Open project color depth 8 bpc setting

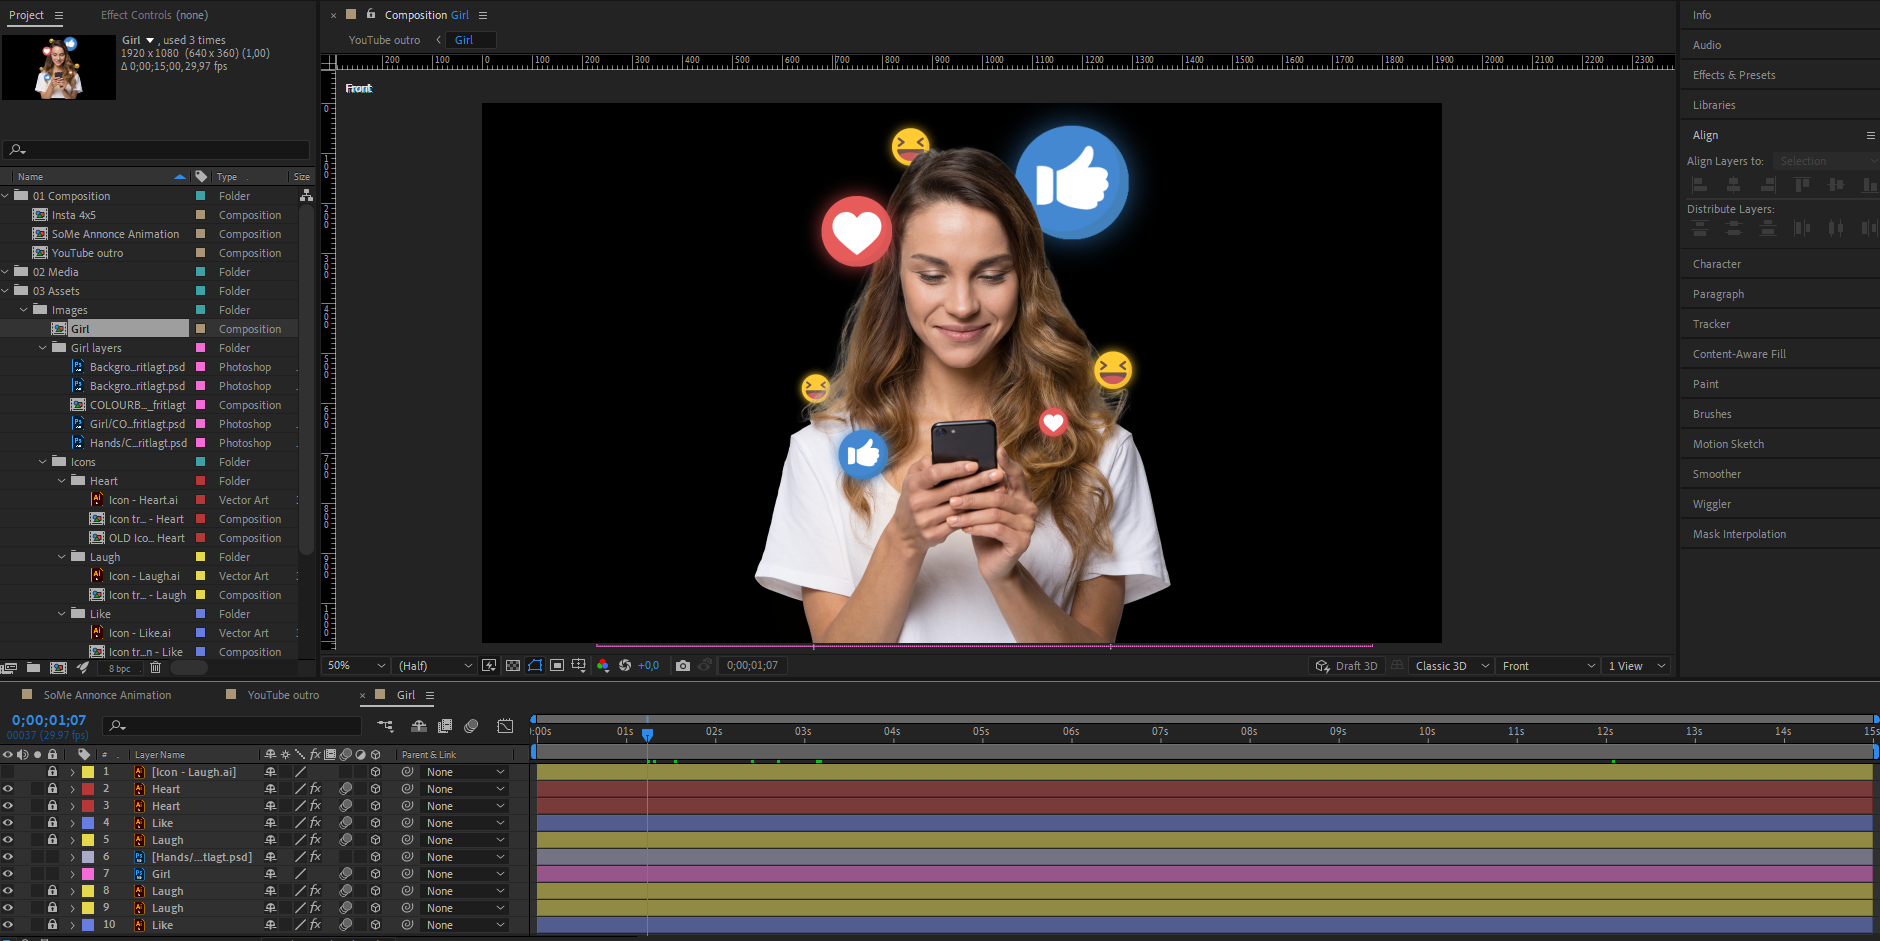point(120,669)
